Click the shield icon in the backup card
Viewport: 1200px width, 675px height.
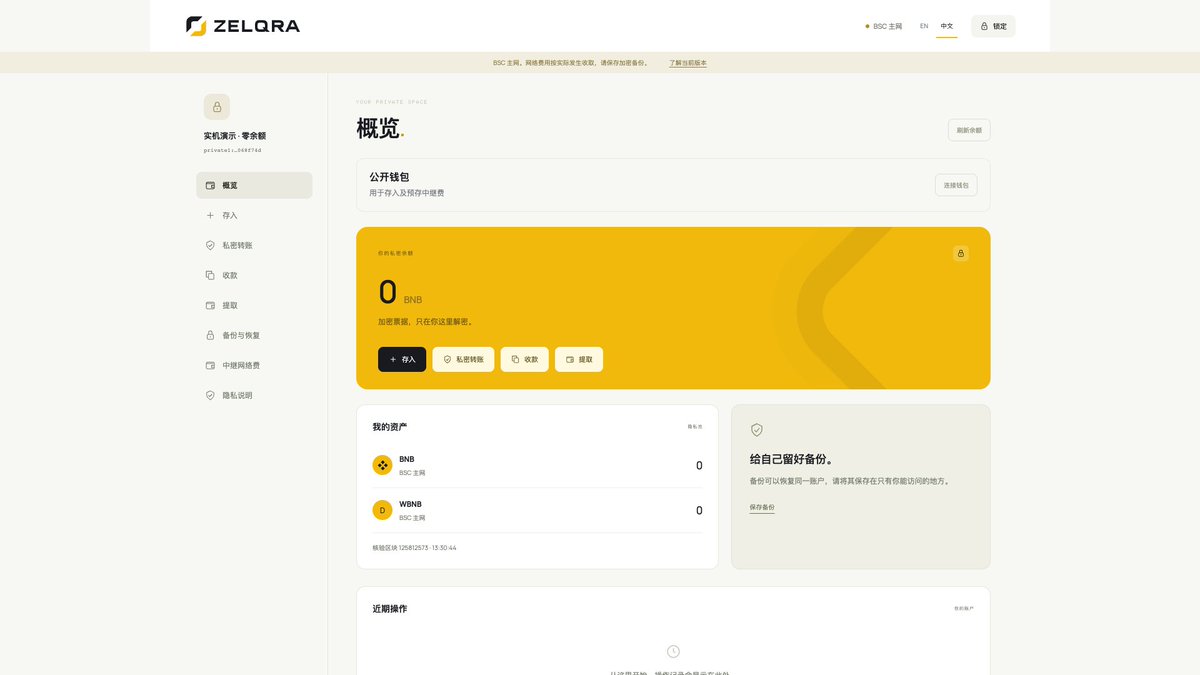(757, 429)
